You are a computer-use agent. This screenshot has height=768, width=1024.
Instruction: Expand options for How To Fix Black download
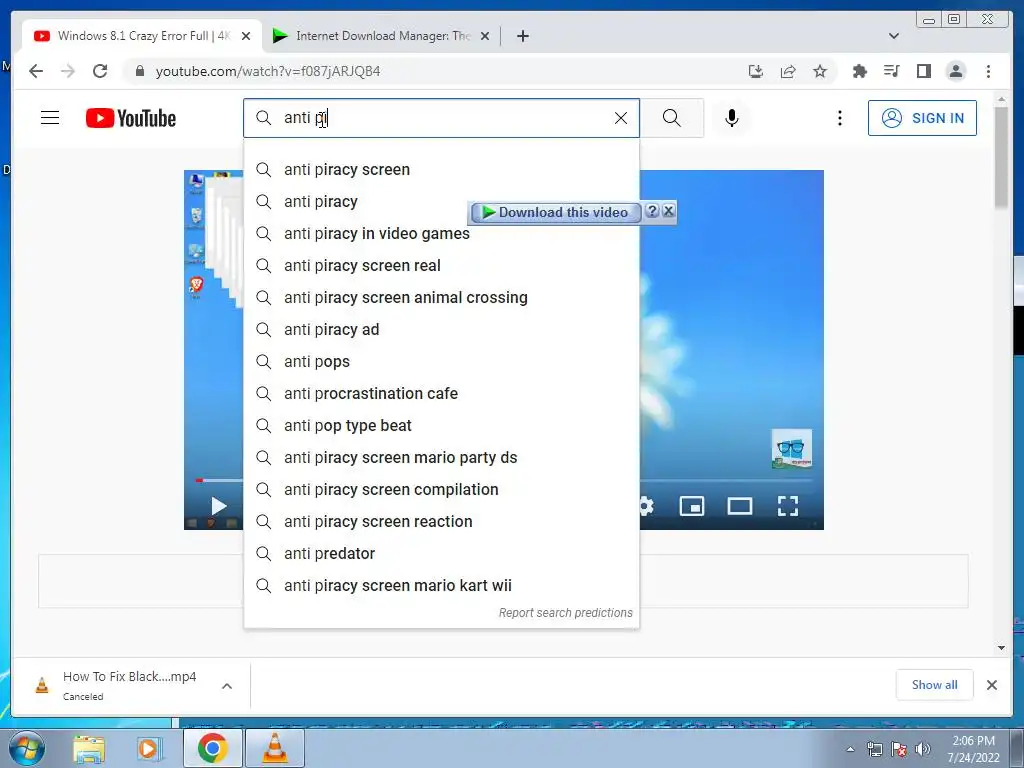pyautogui.click(x=227, y=686)
